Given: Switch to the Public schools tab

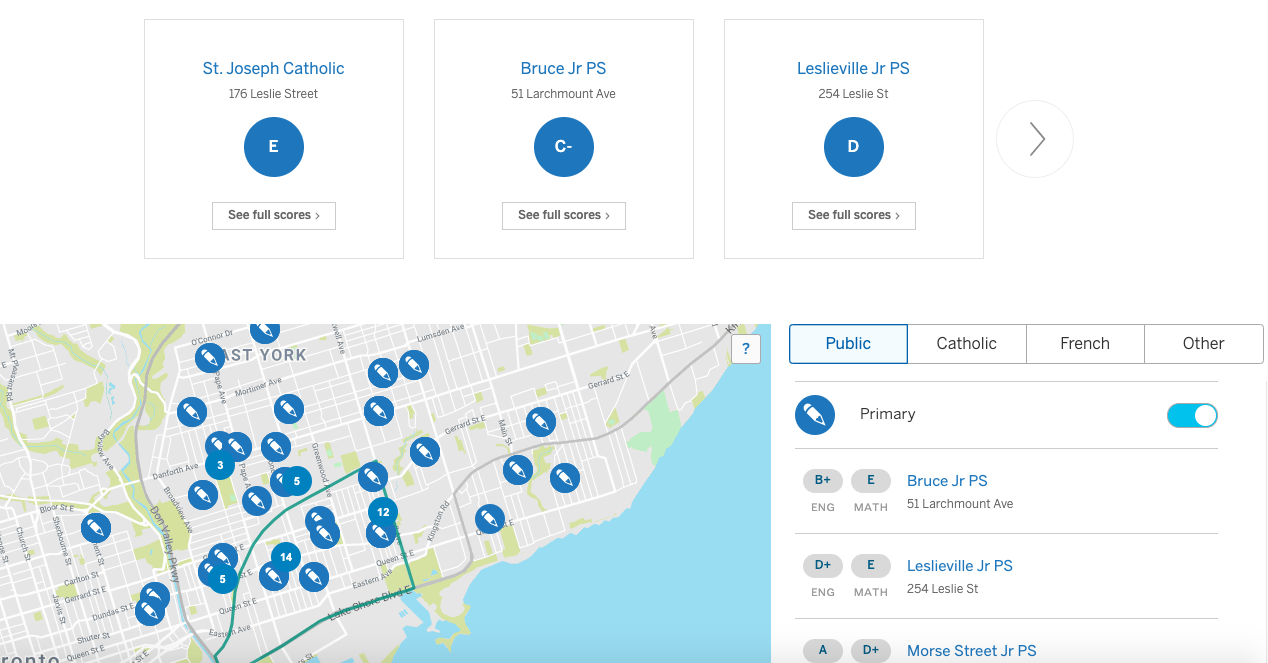Looking at the screenshot, I should coord(848,343).
